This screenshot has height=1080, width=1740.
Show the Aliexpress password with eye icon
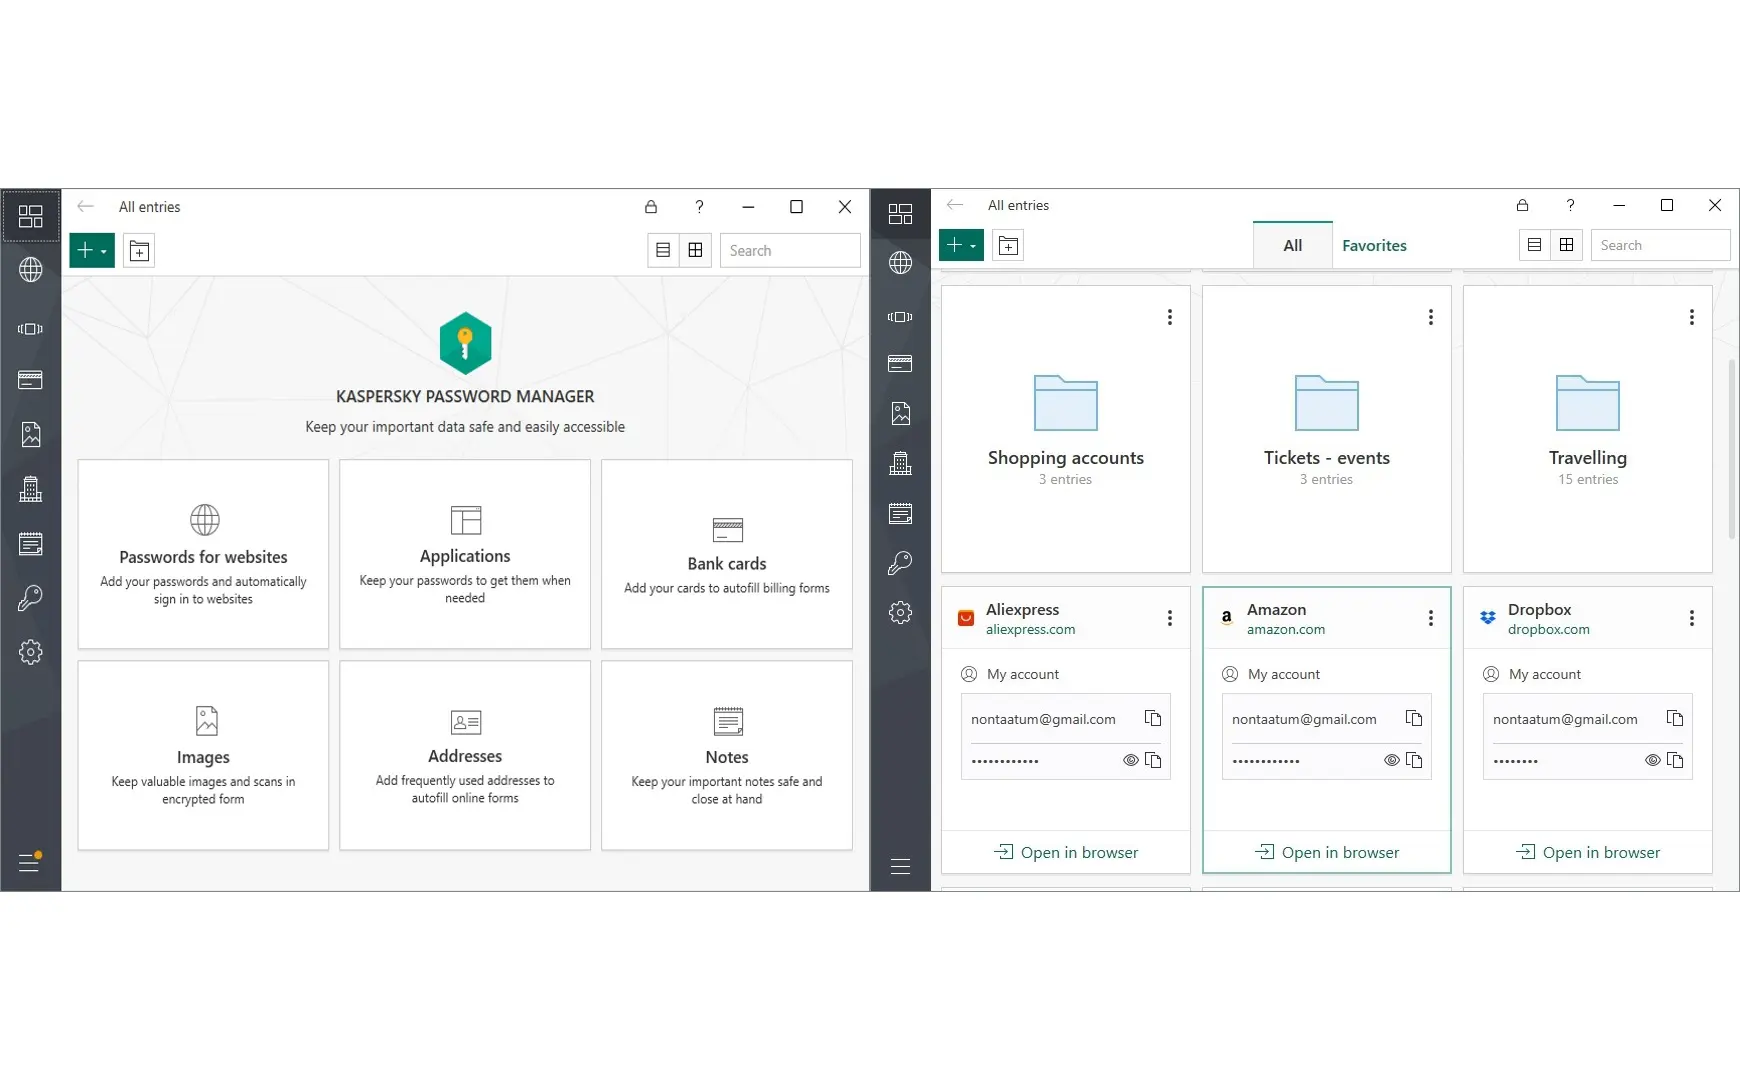[1130, 760]
